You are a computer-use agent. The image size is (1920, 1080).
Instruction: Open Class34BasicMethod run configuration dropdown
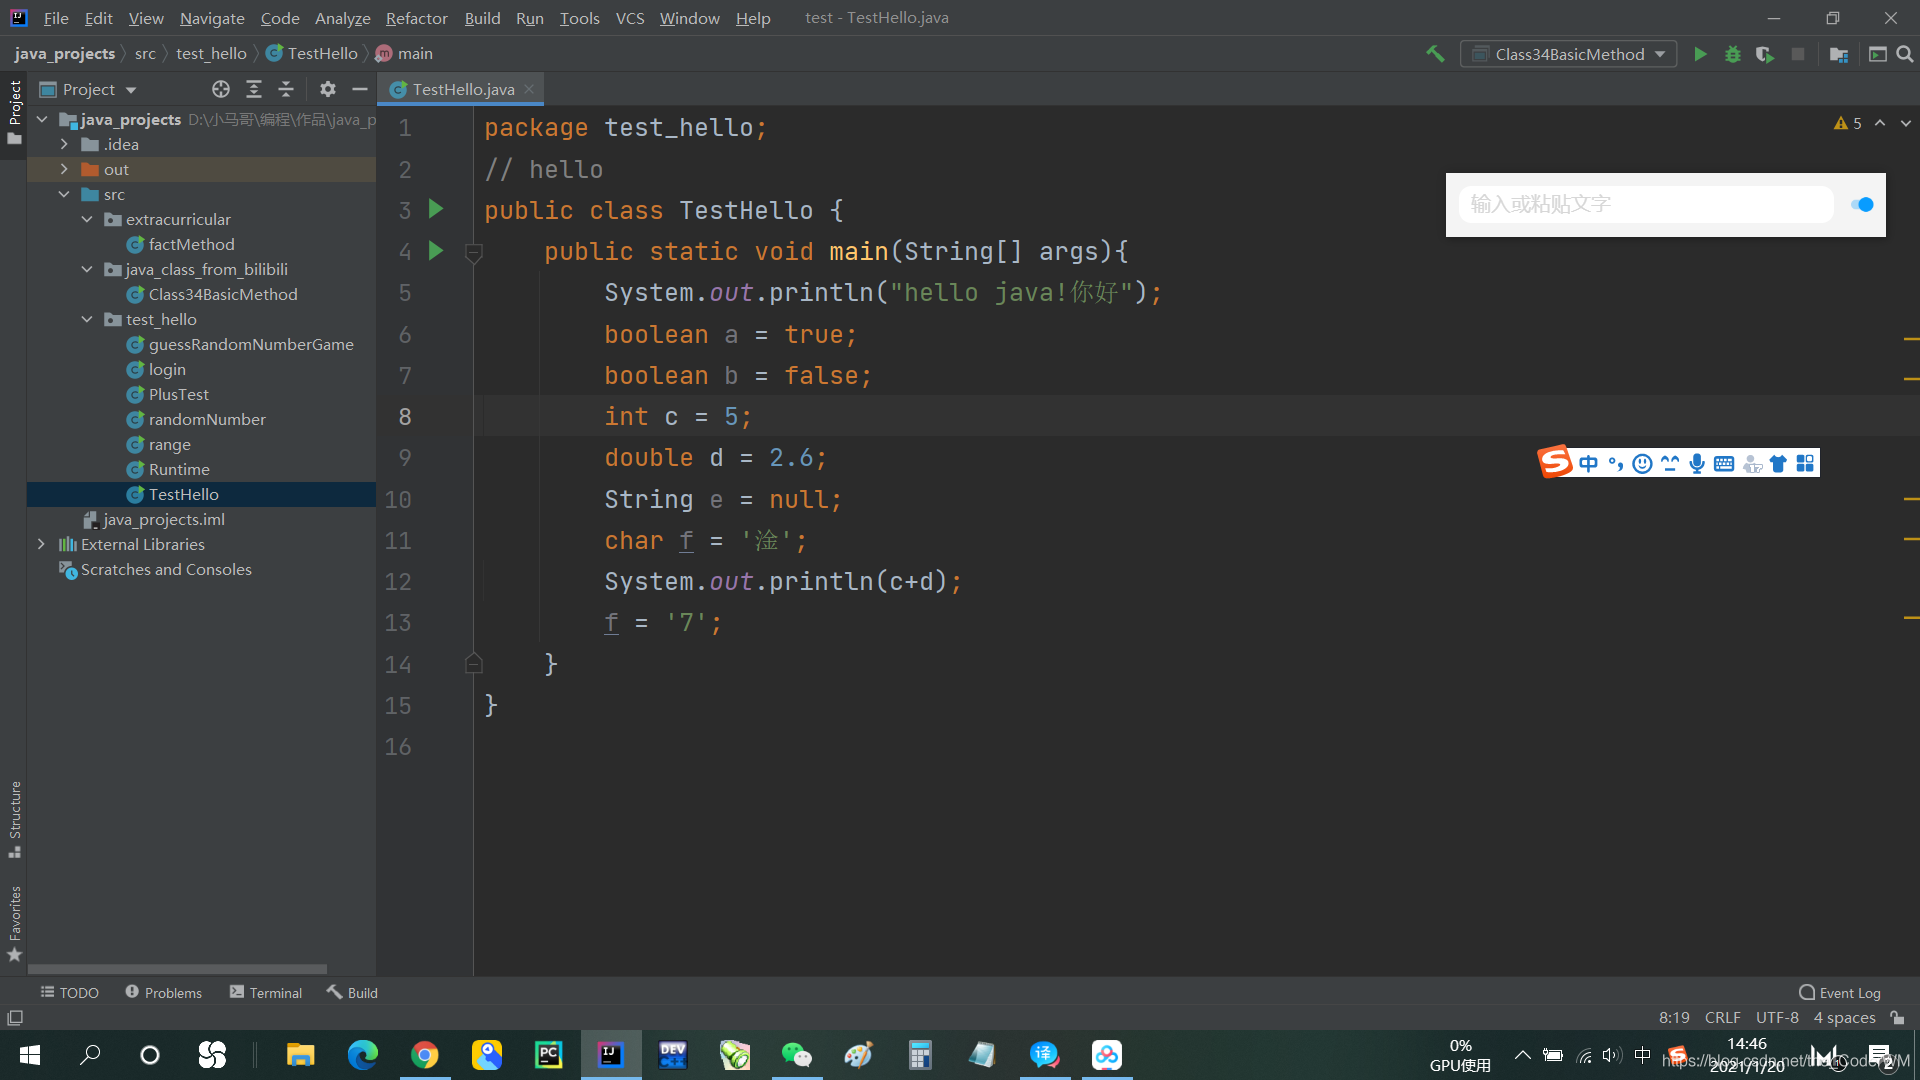1568,54
